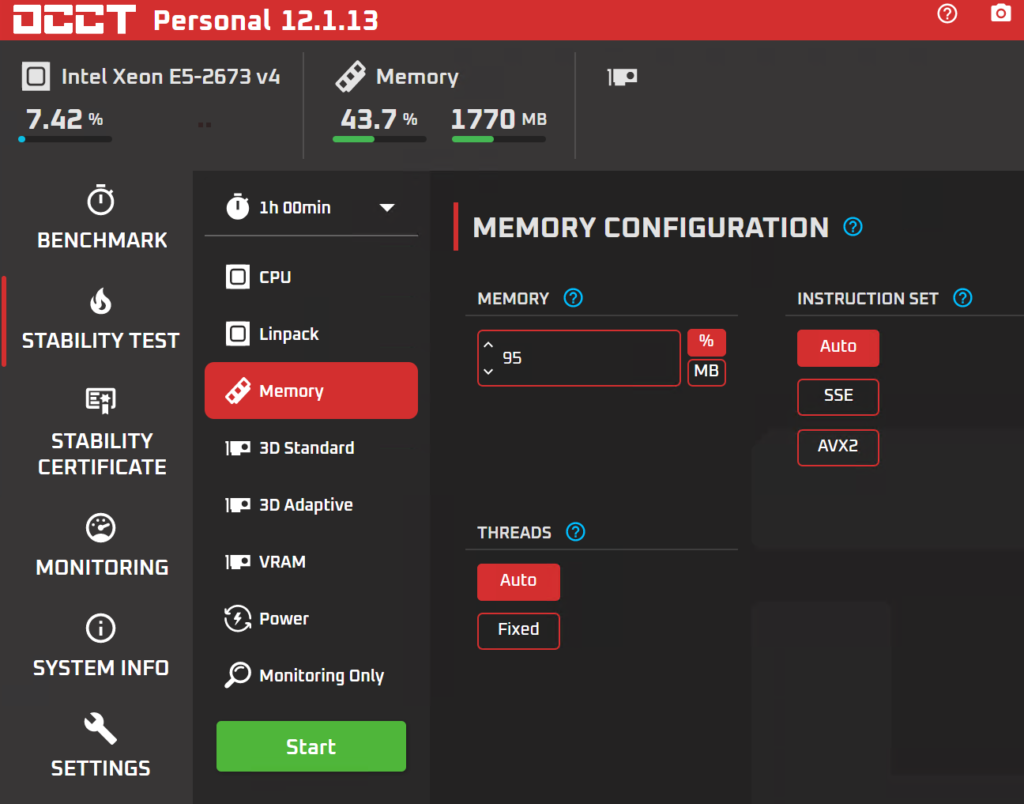Open the BENCHMARK section

(101, 219)
